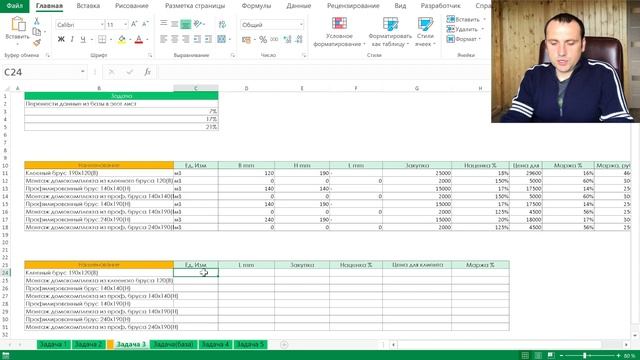Click the yellow fill color bucket swatch
This screenshot has width=640, height=360.
pyautogui.click(x=122, y=39)
